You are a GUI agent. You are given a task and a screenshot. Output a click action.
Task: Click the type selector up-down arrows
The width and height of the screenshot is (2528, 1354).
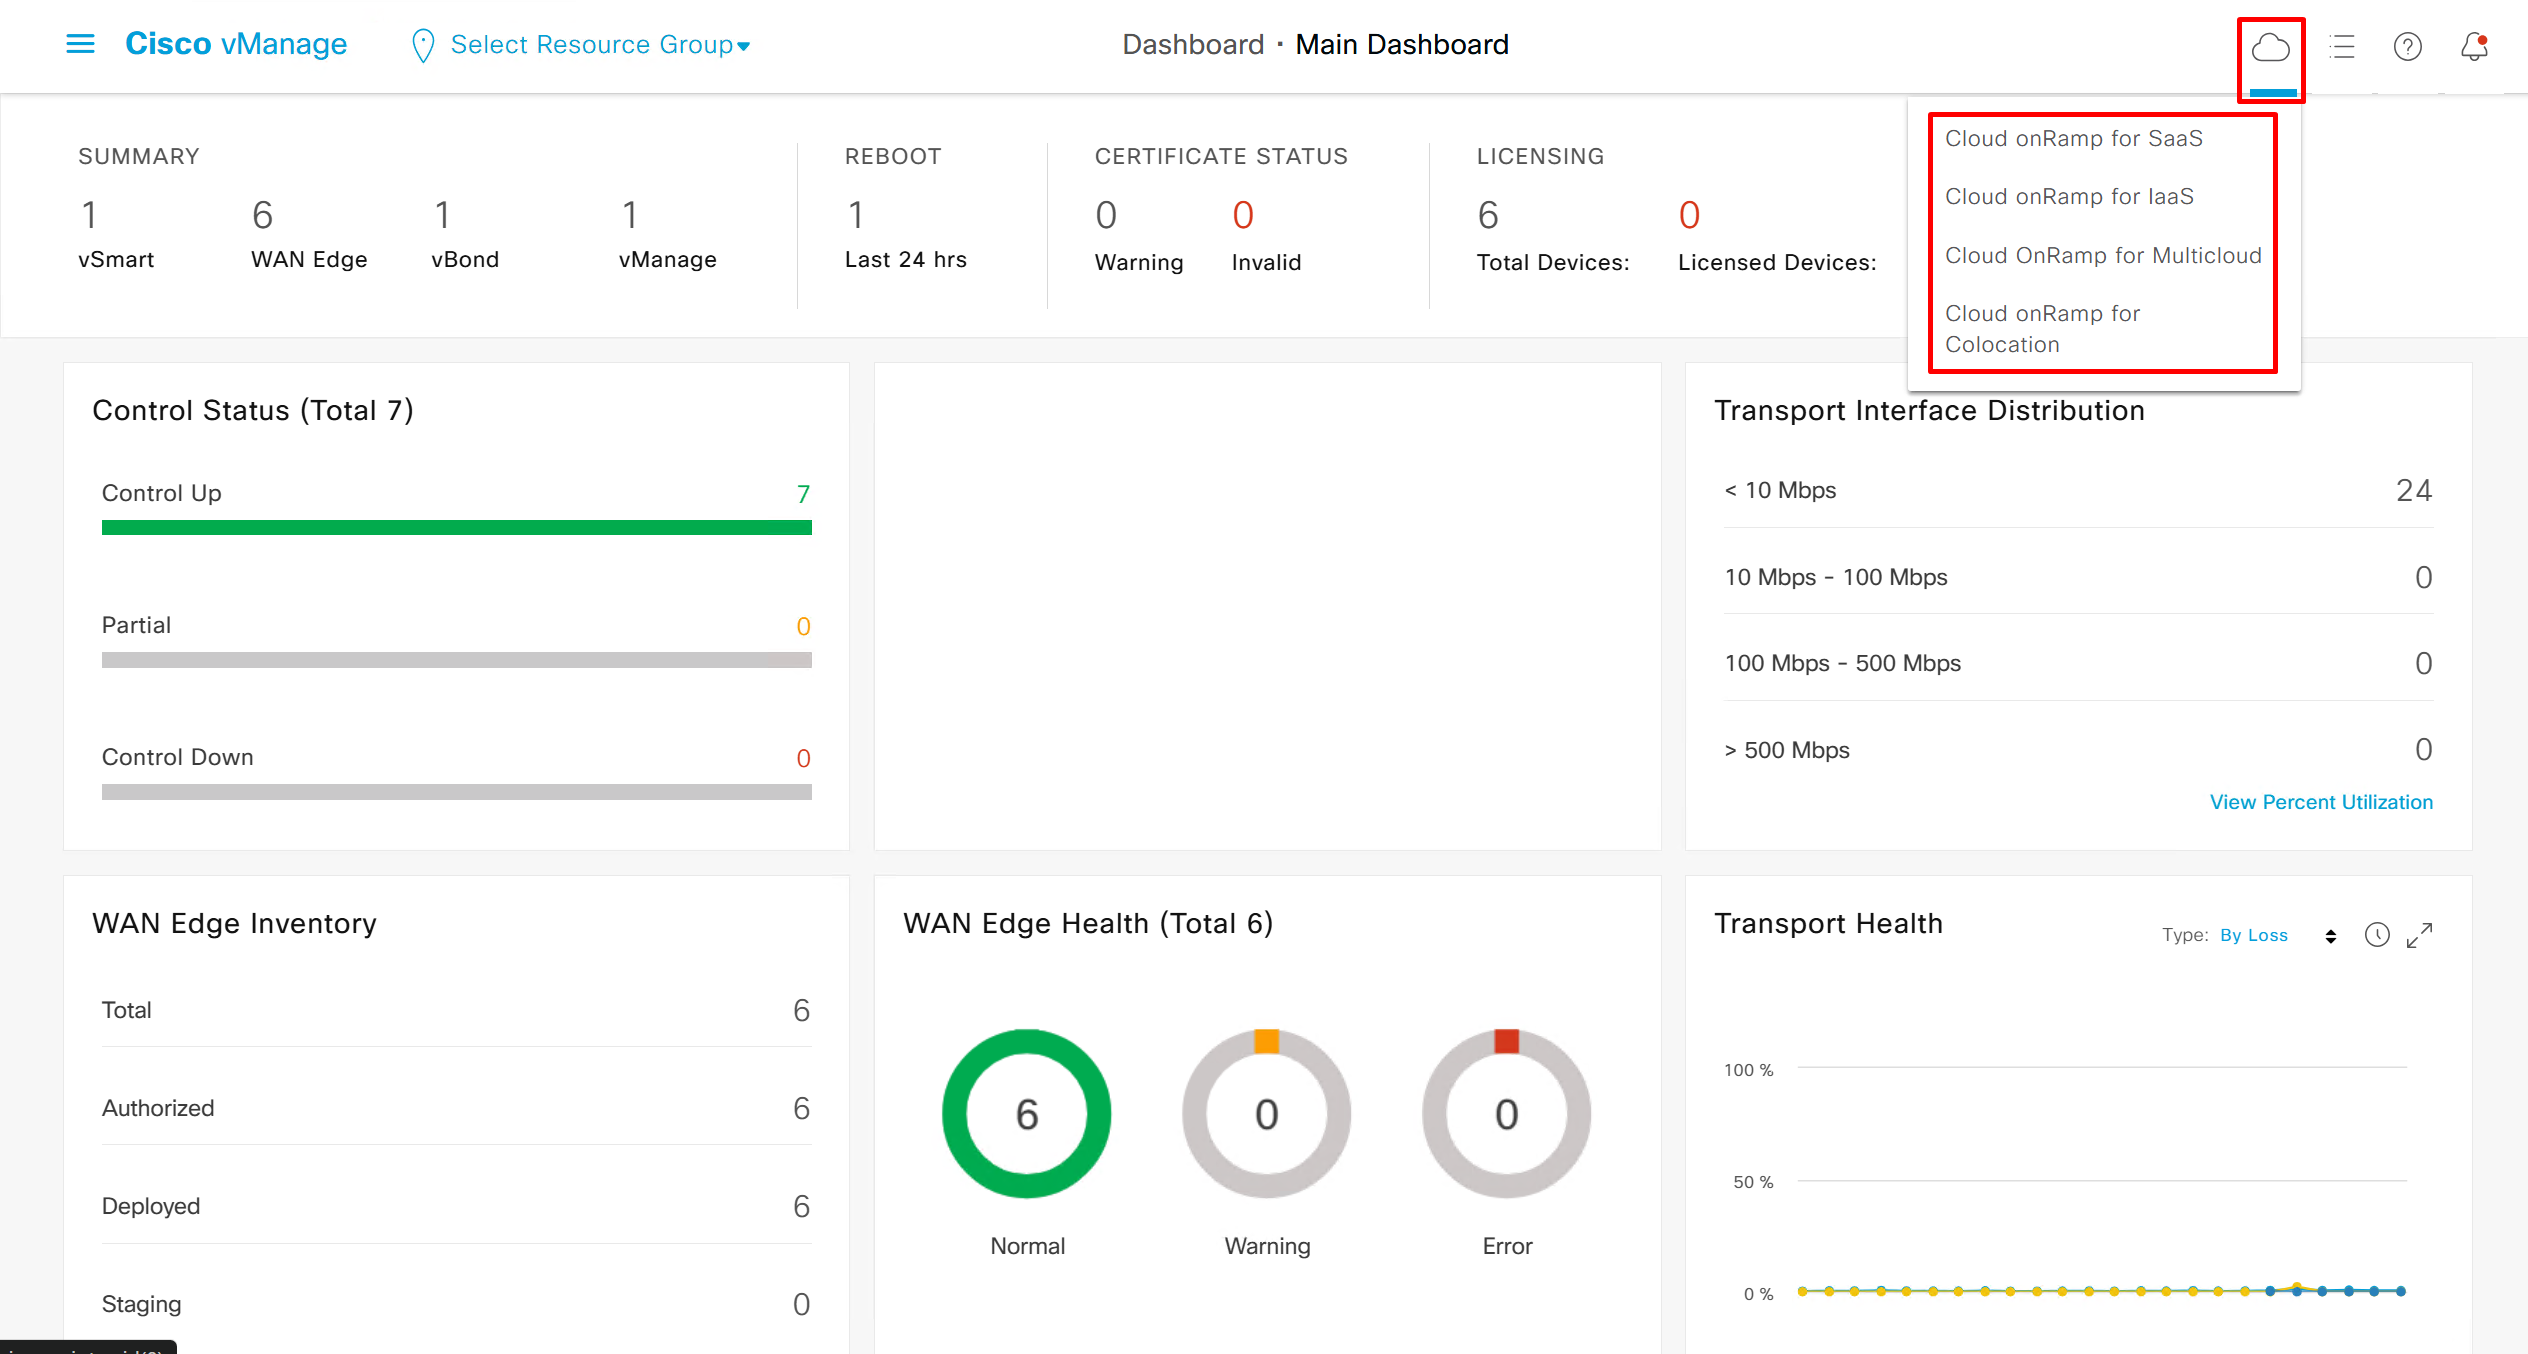(x=2330, y=936)
